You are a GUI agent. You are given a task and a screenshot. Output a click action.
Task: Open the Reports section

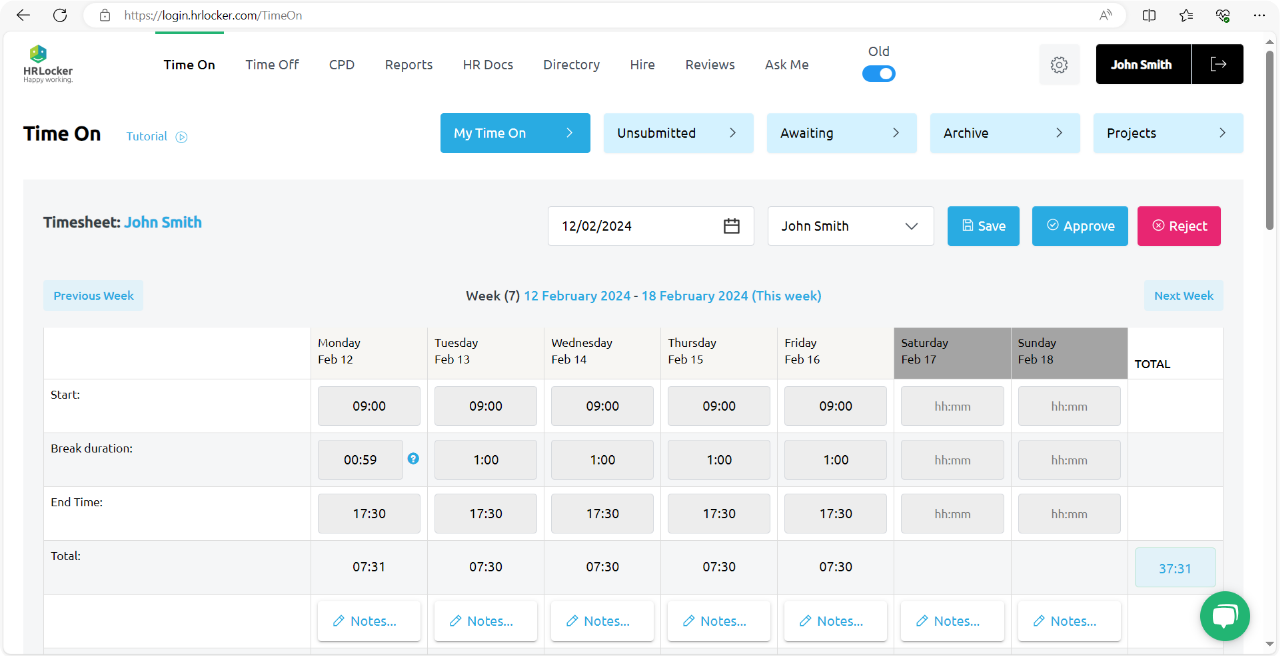pyautogui.click(x=408, y=64)
